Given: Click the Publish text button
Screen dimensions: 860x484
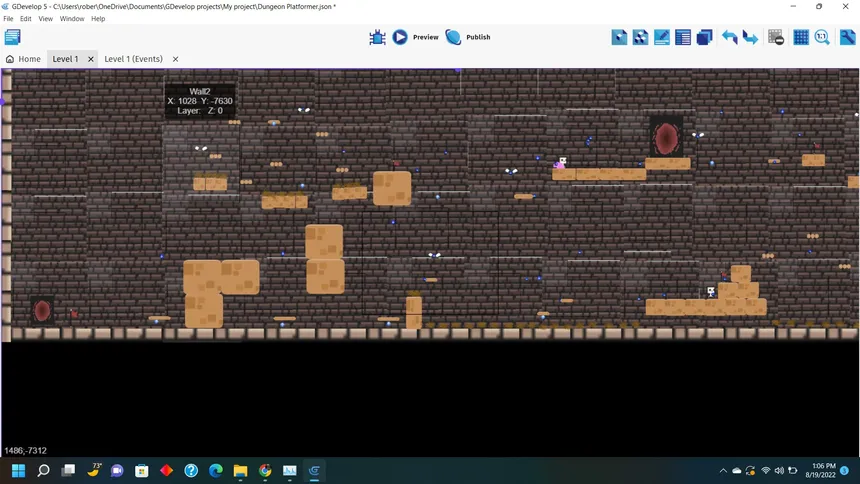Looking at the screenshot, I should point(478,37).
